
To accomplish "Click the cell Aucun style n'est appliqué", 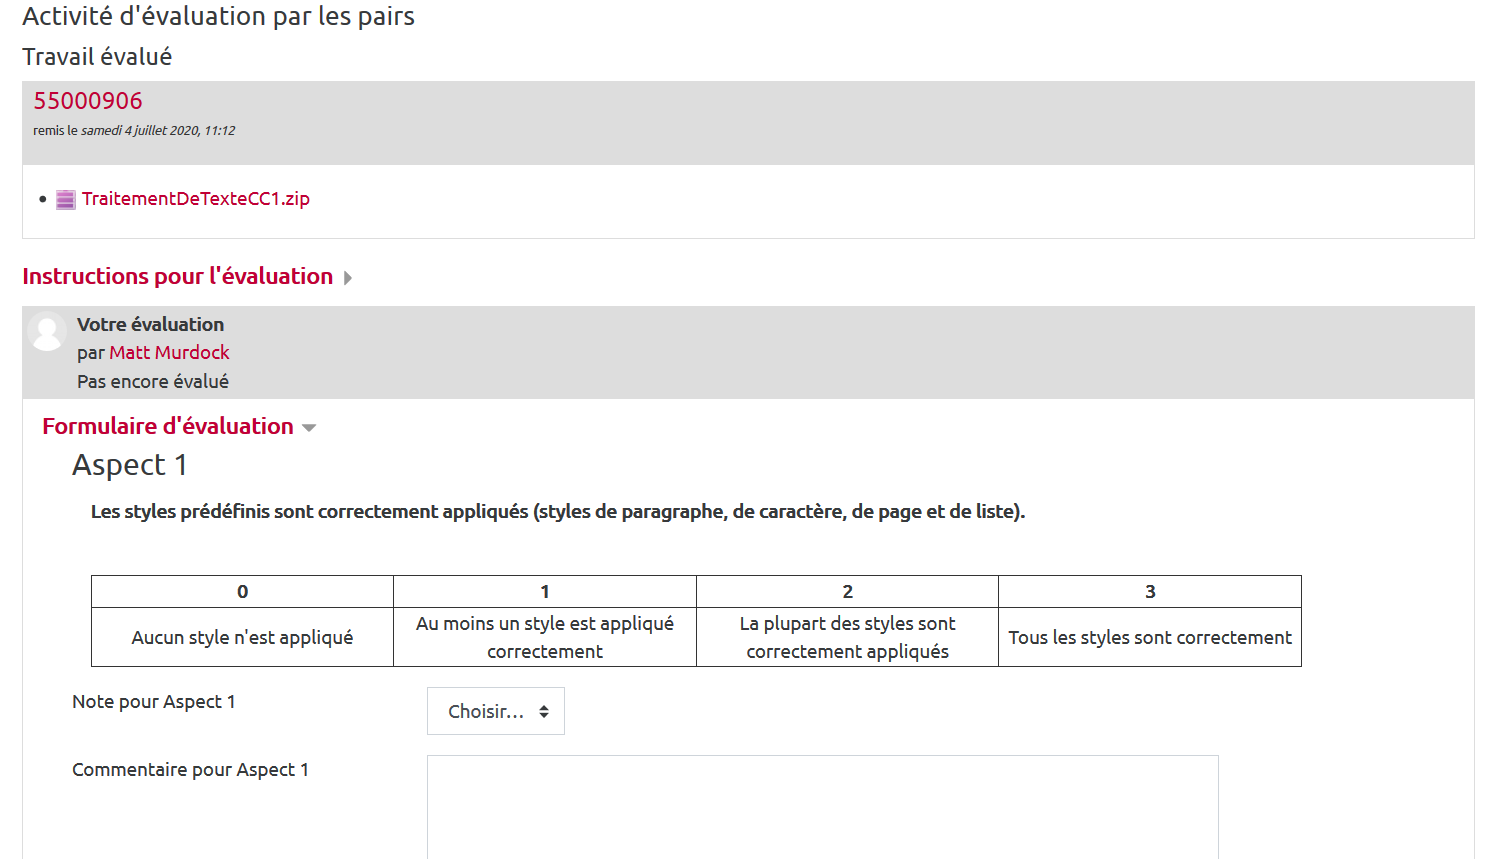I will (x=242, y=638).
